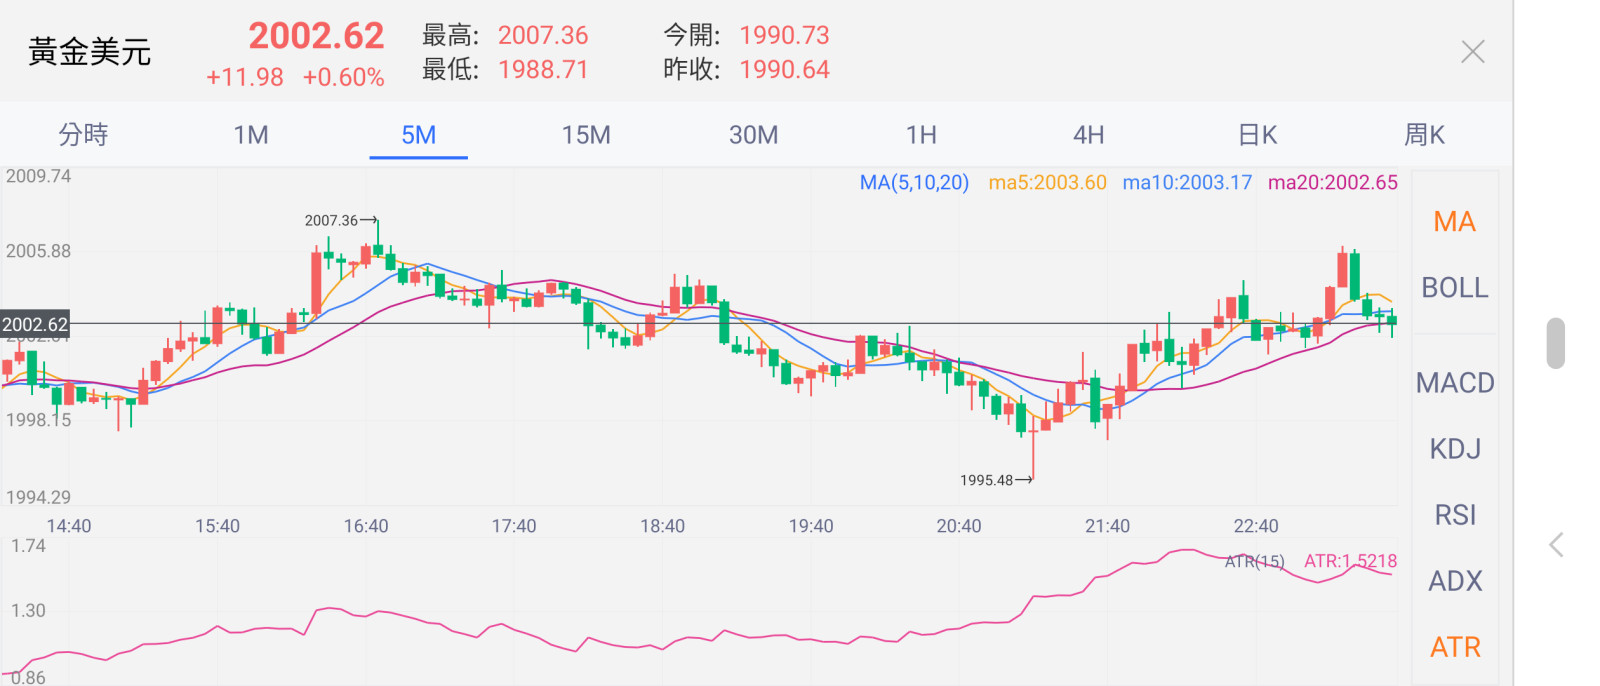1600x686 pixels.
Task: Select the 5M timeframe tab
Action: pyautogui.click(x=419, y=135)
